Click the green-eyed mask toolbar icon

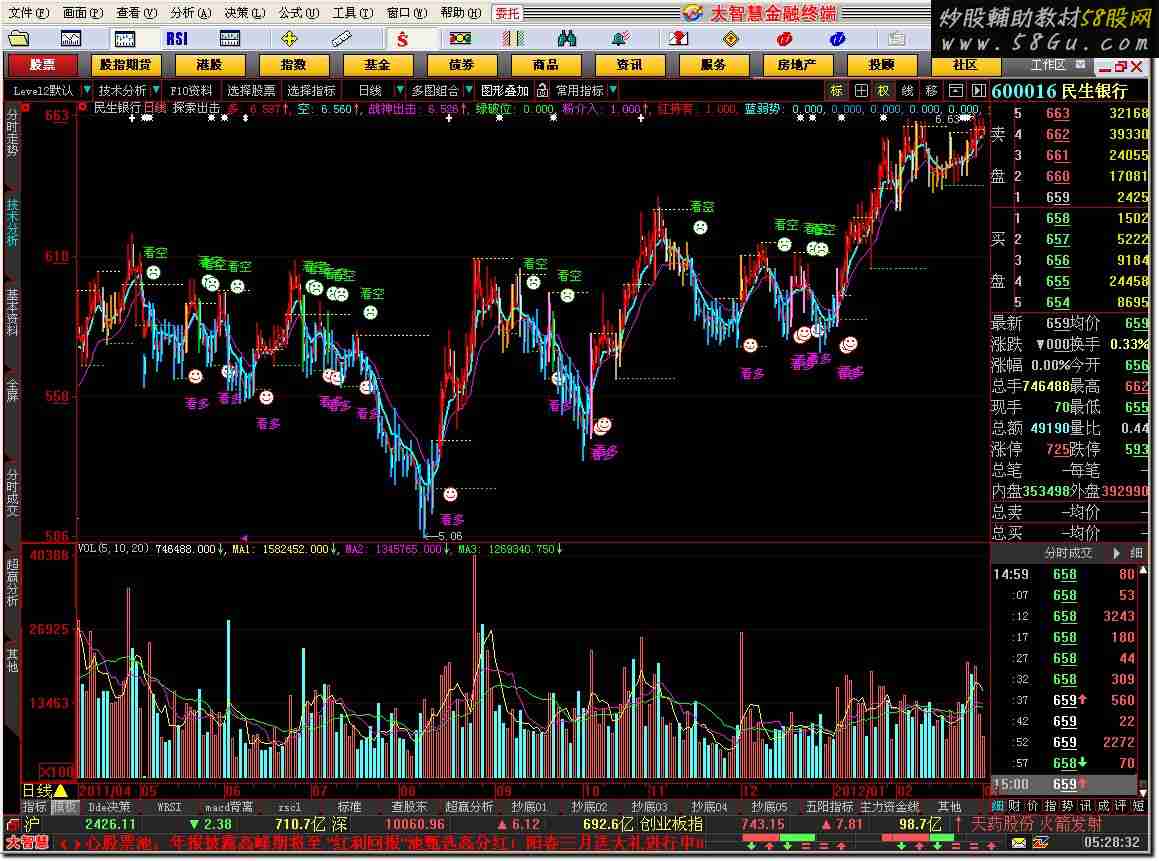click(460, 38)
